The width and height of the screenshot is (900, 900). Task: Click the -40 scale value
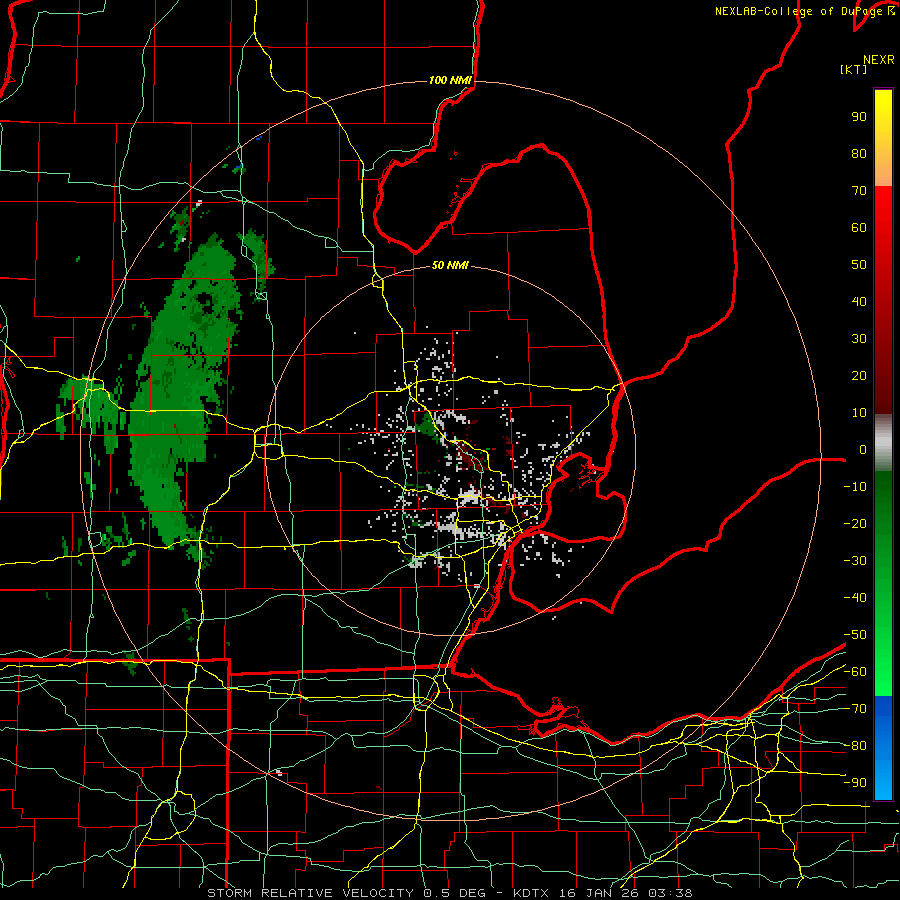pyautogui.click(x=855, y=598)
